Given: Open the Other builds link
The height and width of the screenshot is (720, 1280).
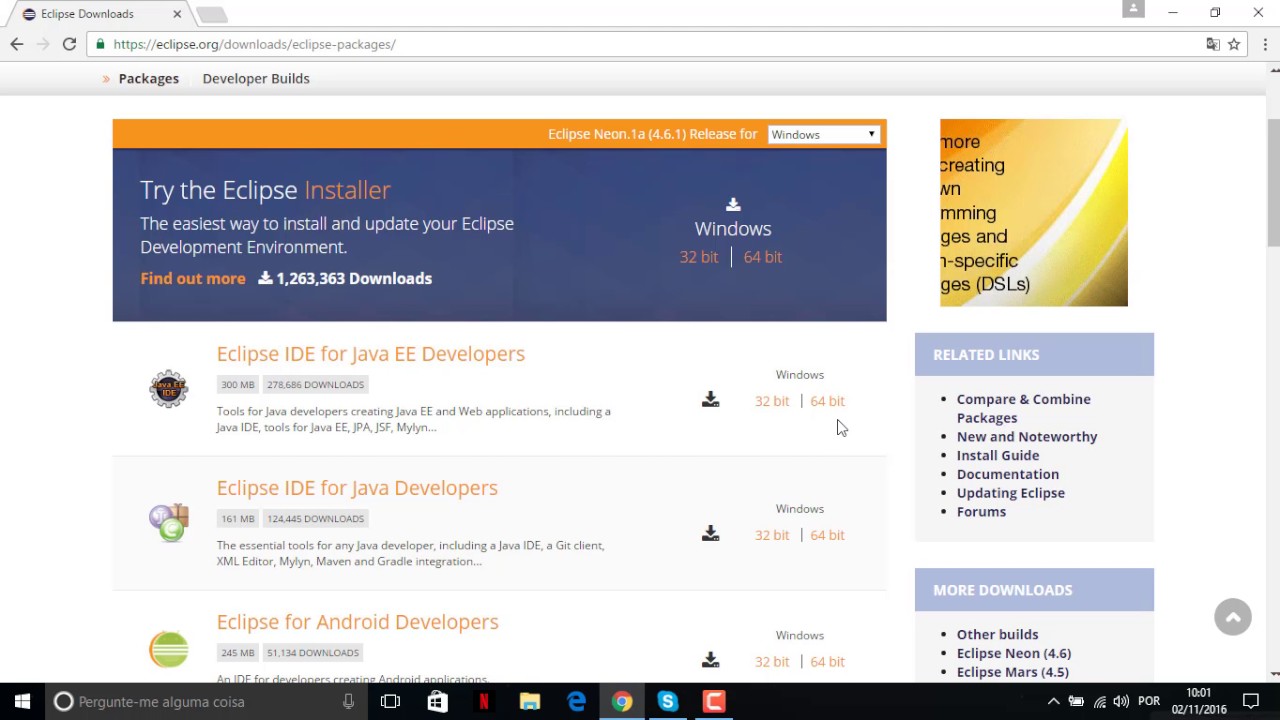Looking at the screenshot, I should click(x=997, y=634).
